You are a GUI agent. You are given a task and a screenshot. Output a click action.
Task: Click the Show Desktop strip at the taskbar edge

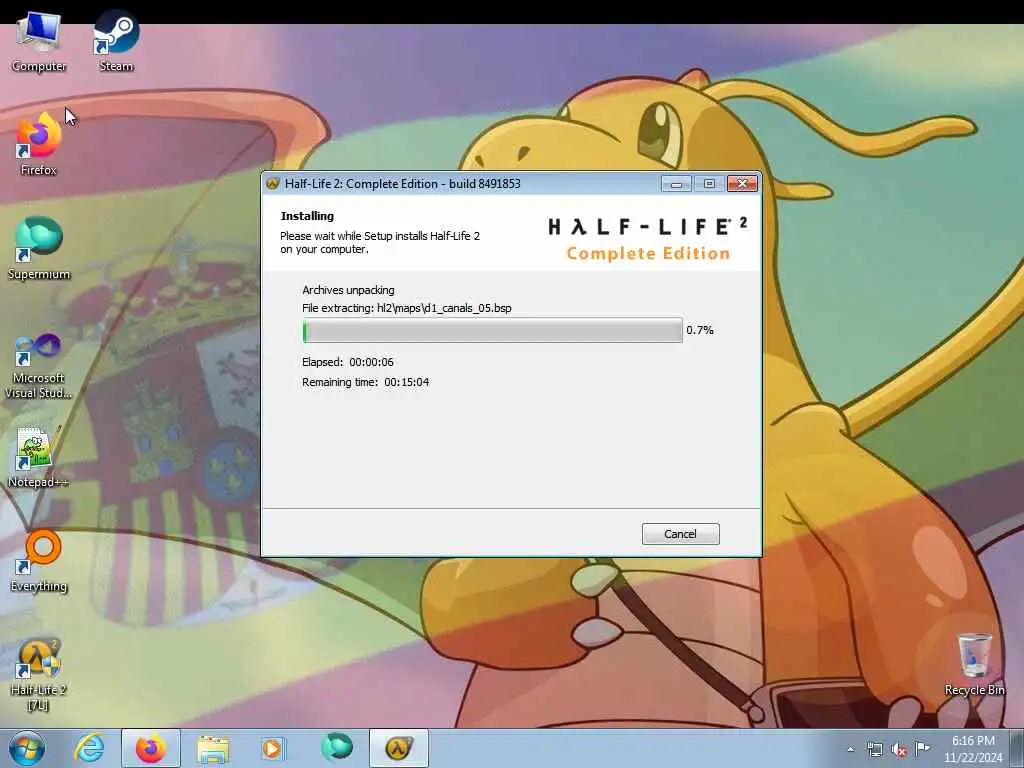[x=1017, y=748]
